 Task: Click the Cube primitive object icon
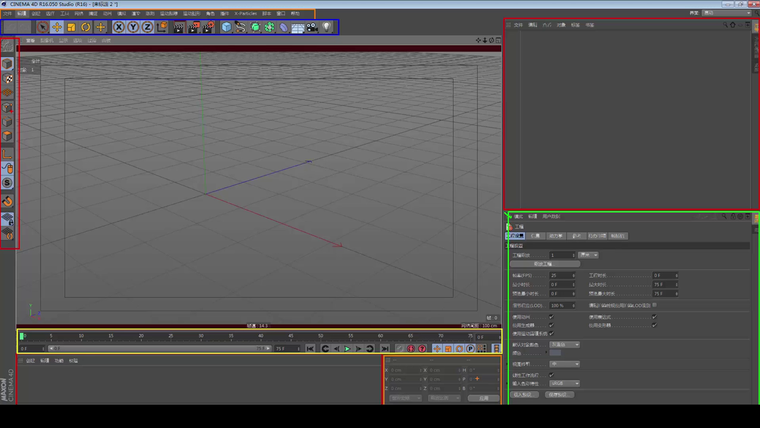(x=227, y=27)
